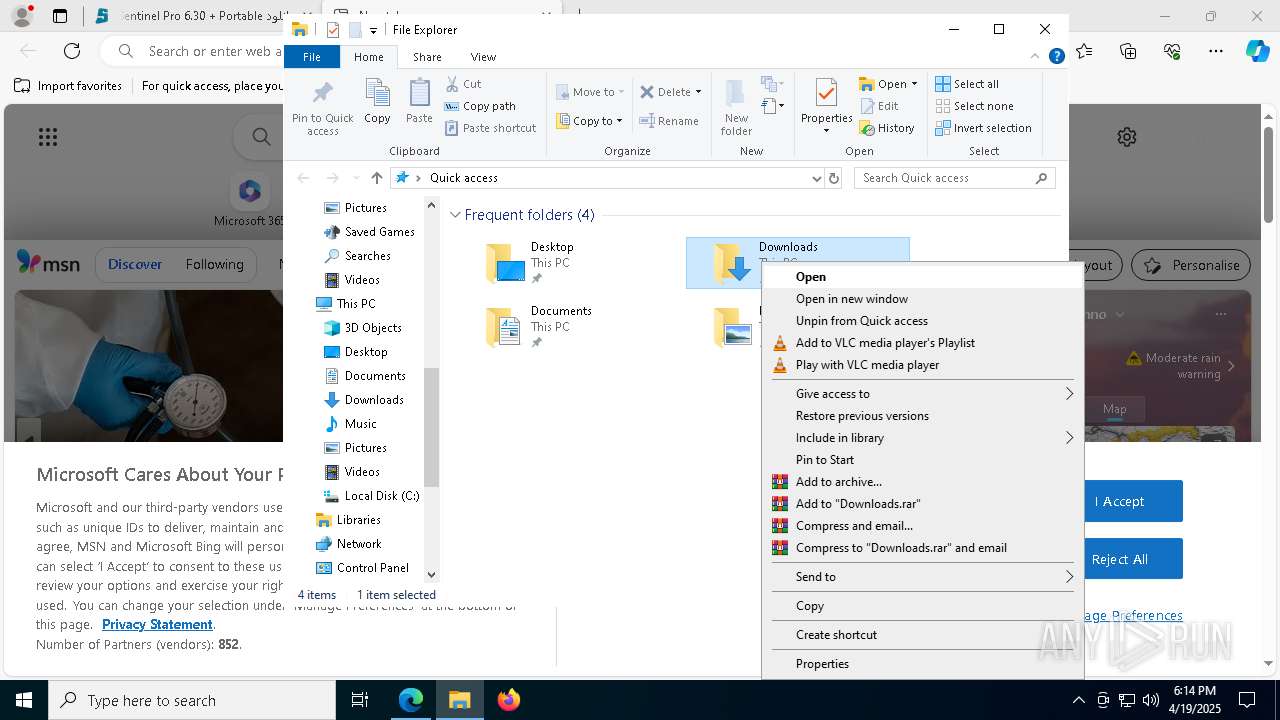Choose Unpin from Quick access

tap(922, 321)
